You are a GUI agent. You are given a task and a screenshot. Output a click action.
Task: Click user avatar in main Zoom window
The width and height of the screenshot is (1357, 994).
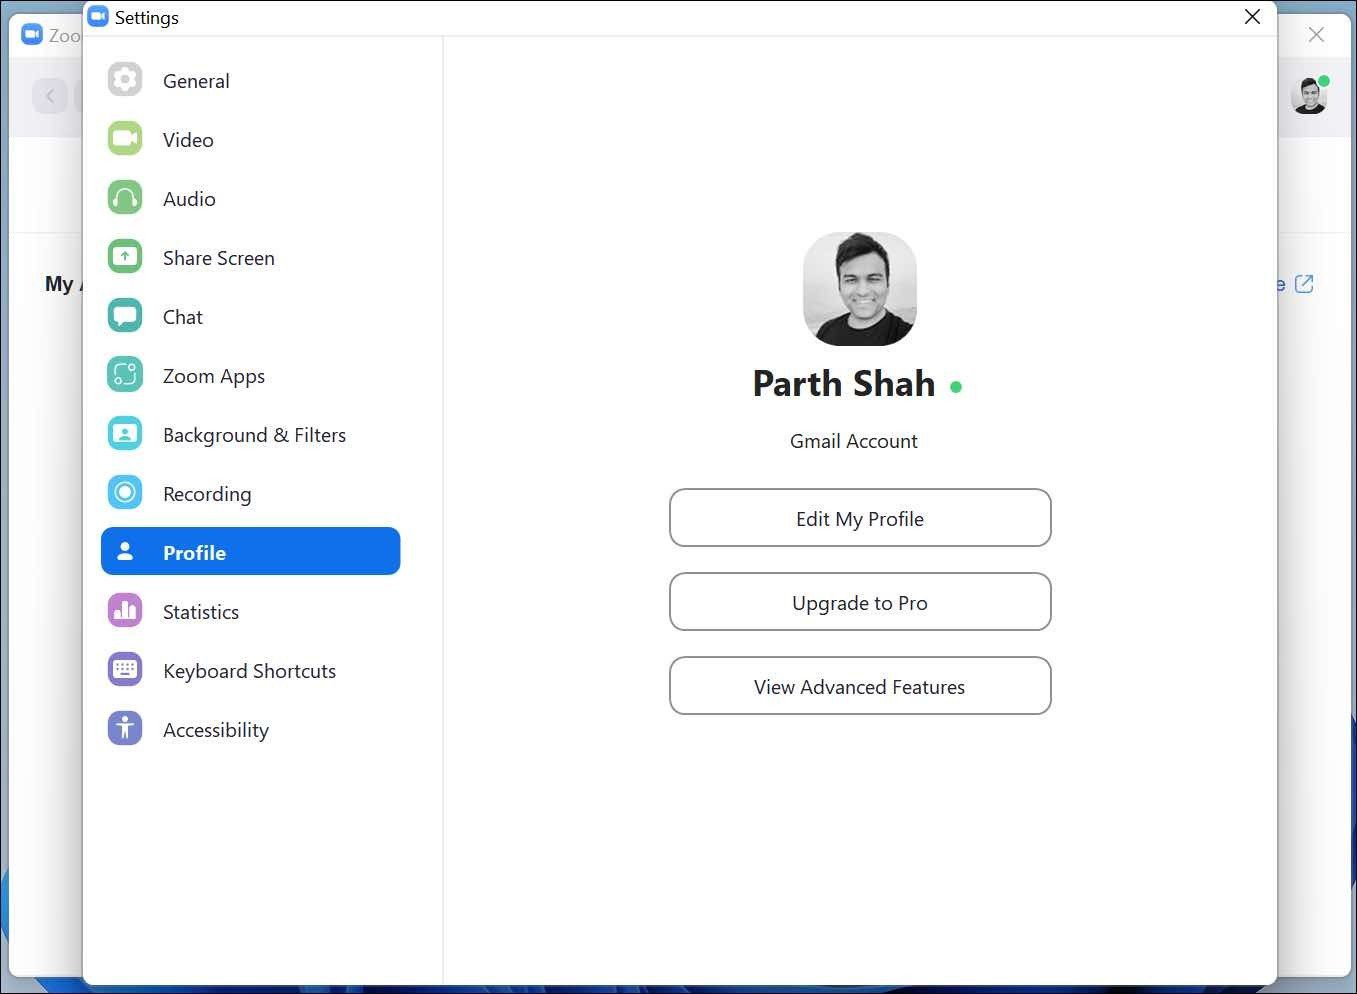coord(1309,96)
